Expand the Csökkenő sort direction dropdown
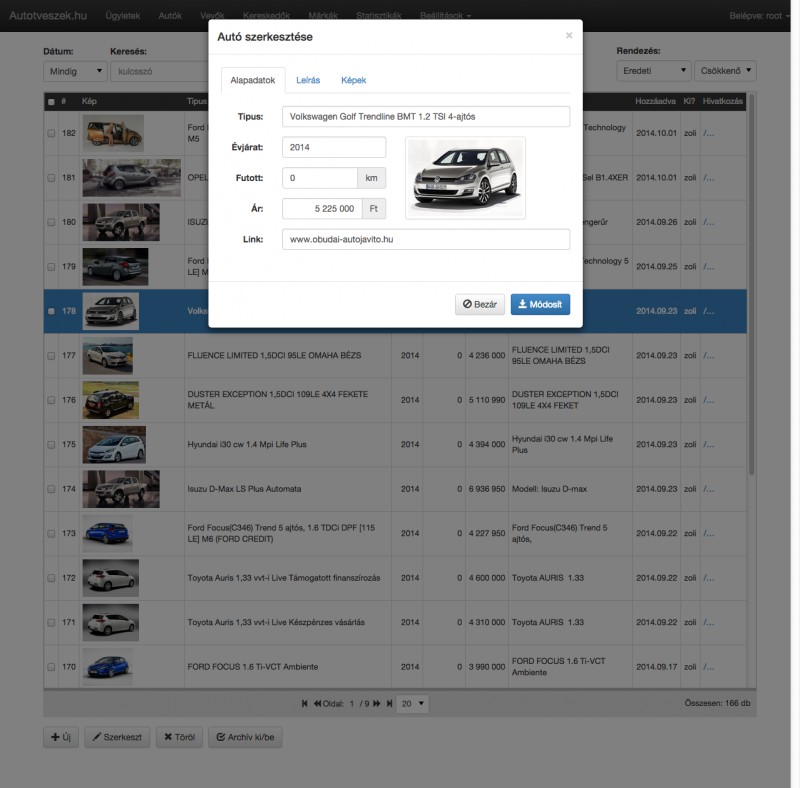The height and width of the screenshot is (788, 800). (x=725, y=71)
